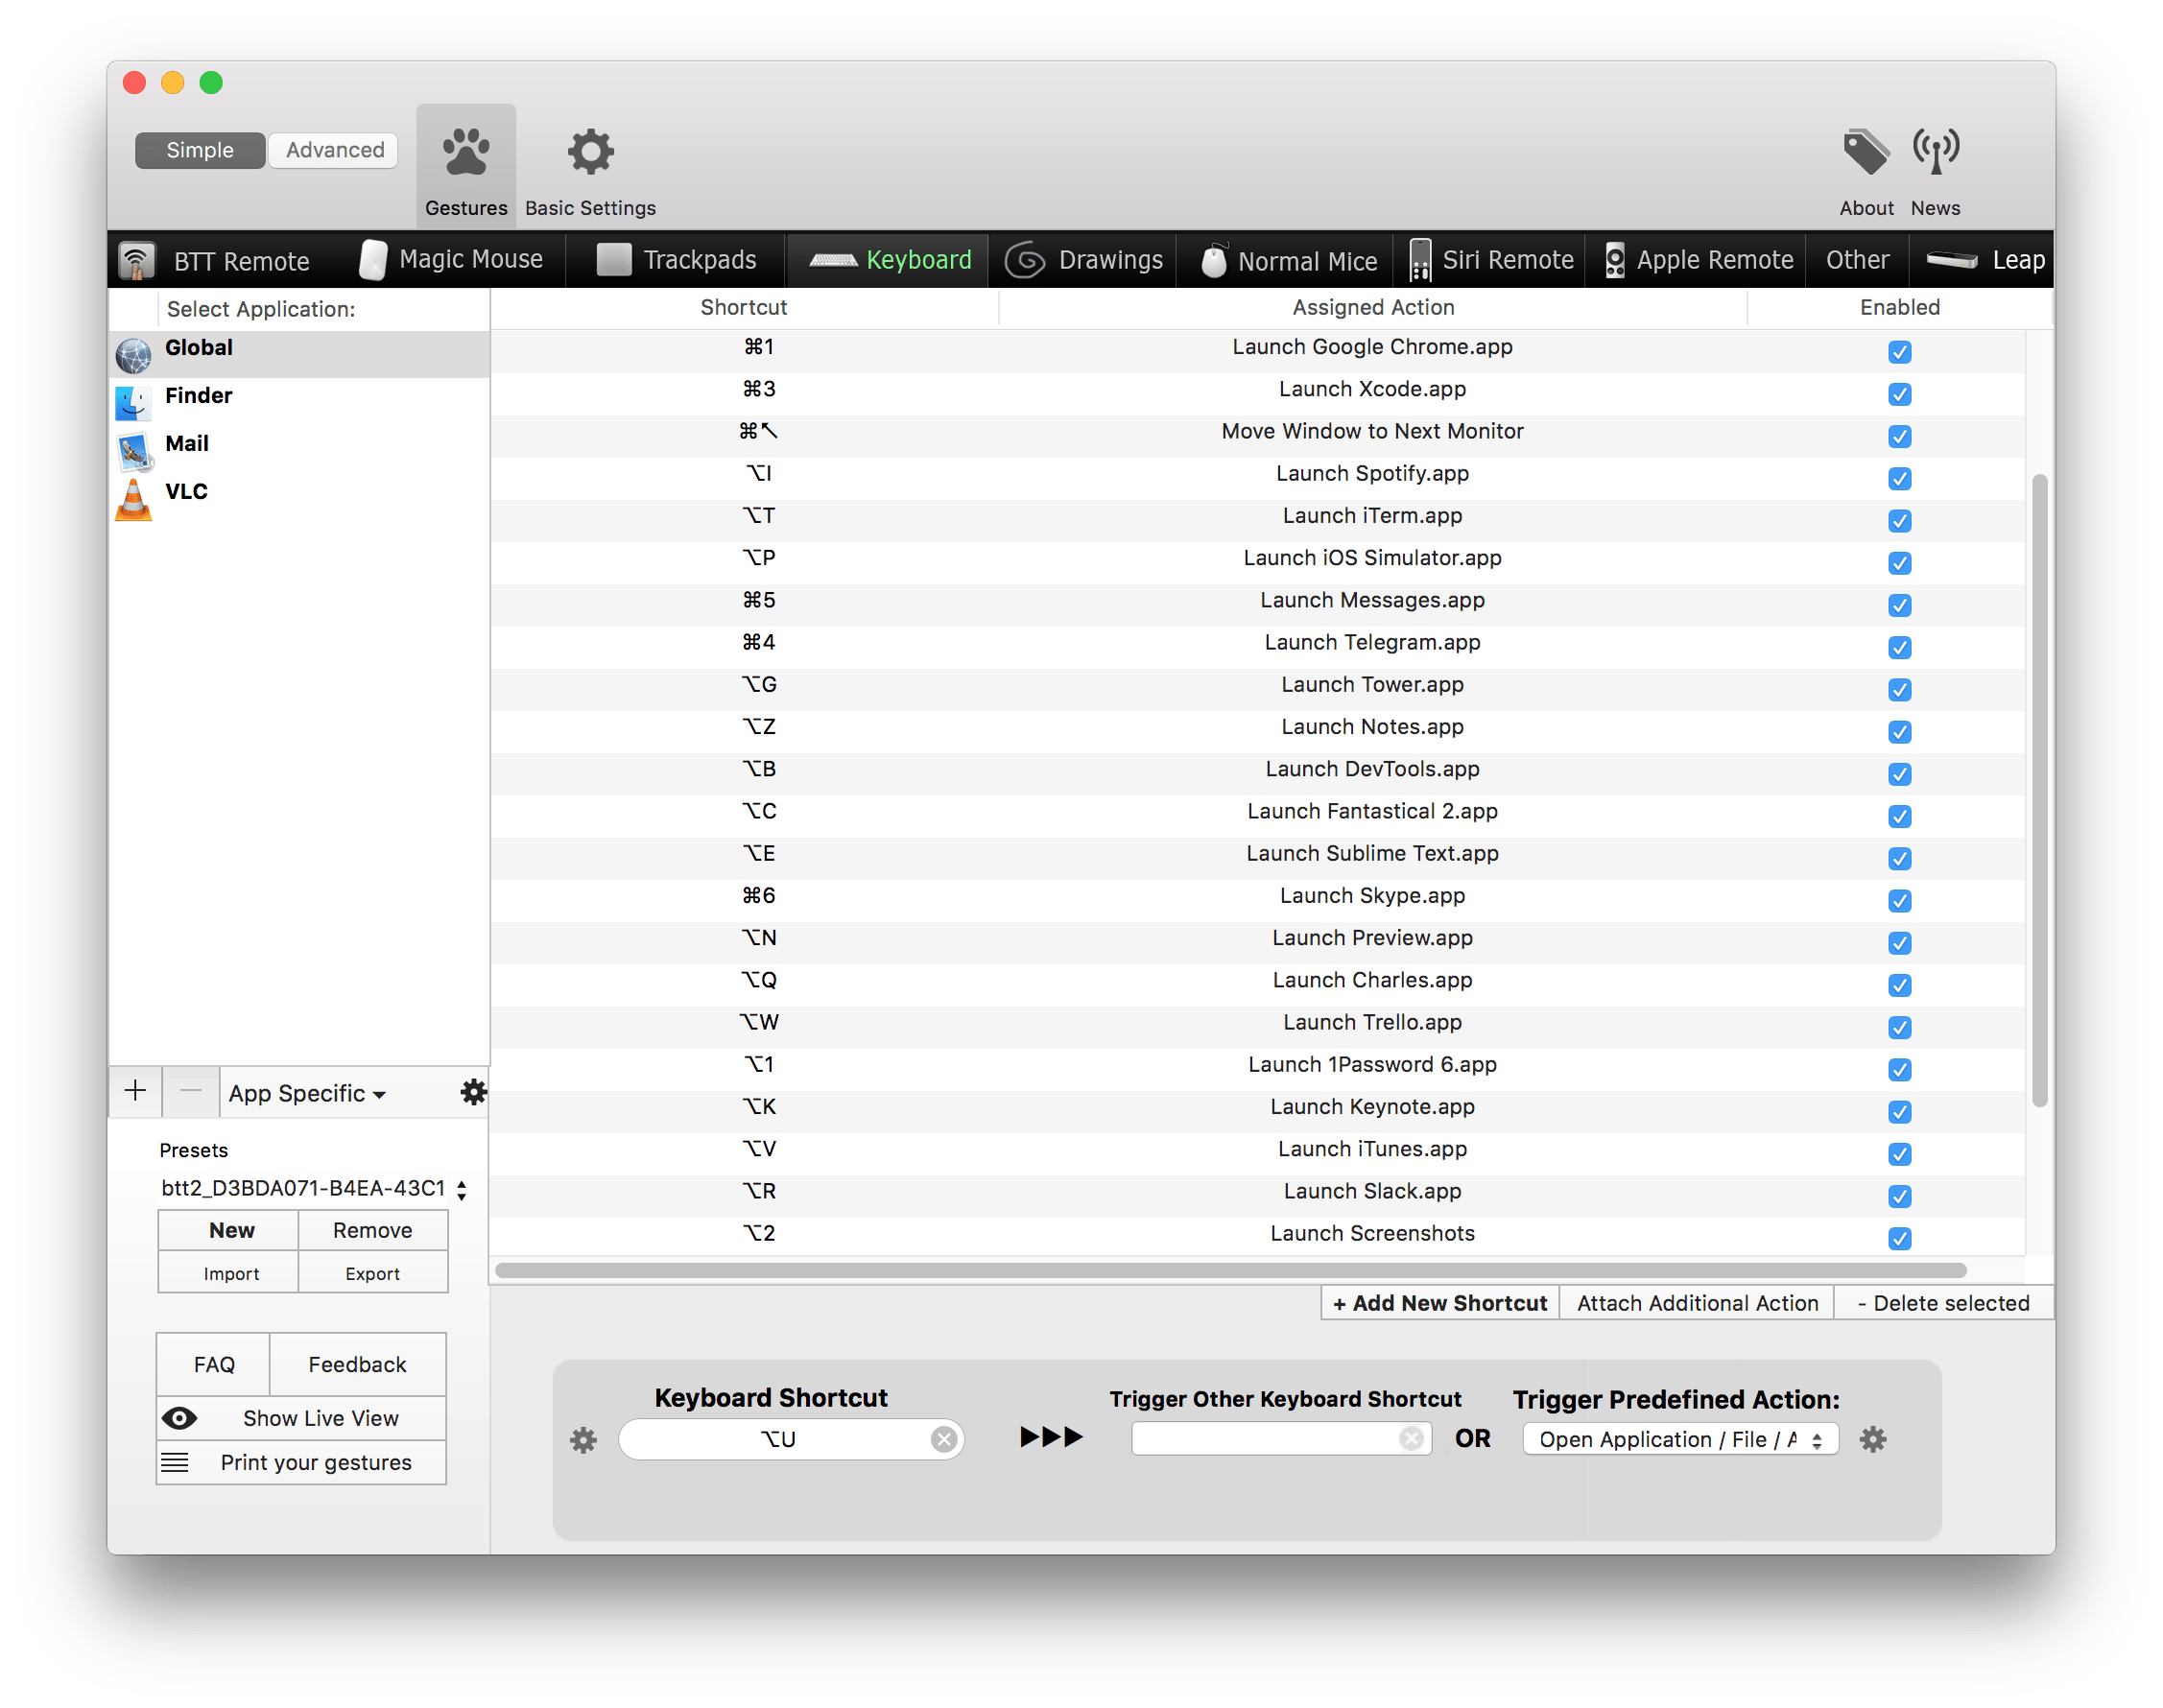Toggle Enabled for Move Window to Next Monitor
This screenshot has height=1708, width=2163.
point(1899,436)
